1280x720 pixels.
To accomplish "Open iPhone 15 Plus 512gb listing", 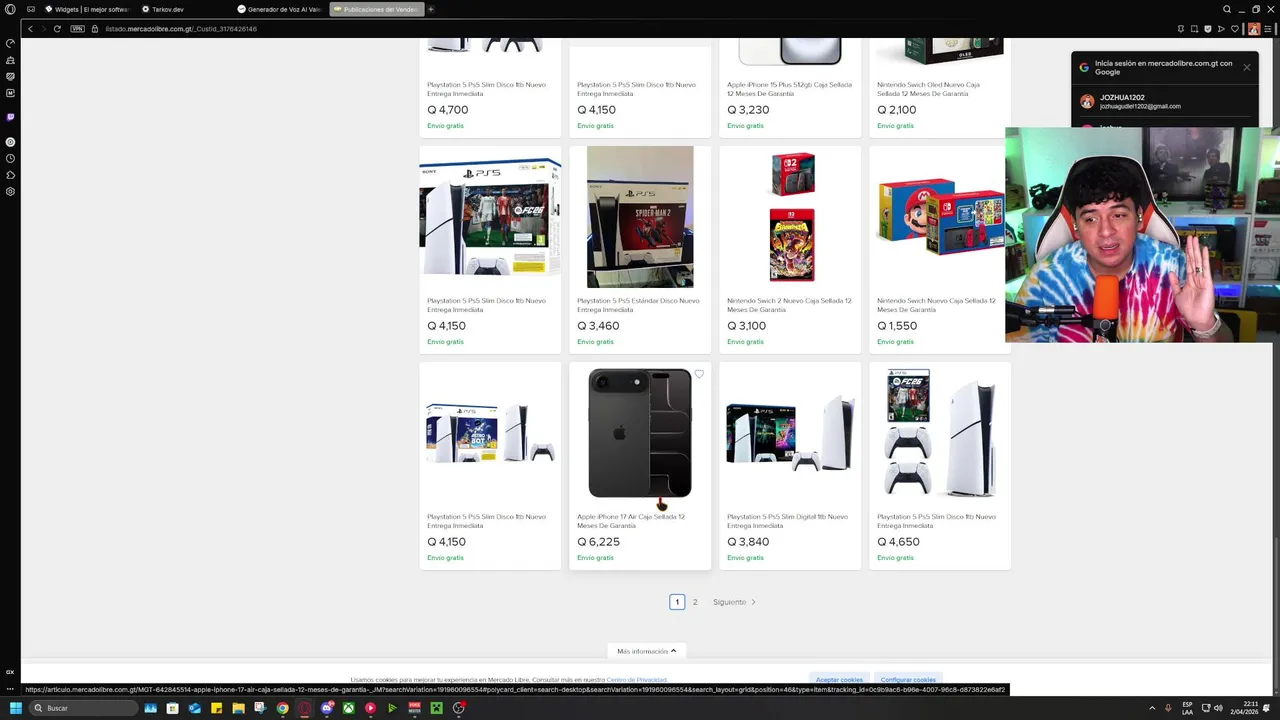I will click(790, 88).
